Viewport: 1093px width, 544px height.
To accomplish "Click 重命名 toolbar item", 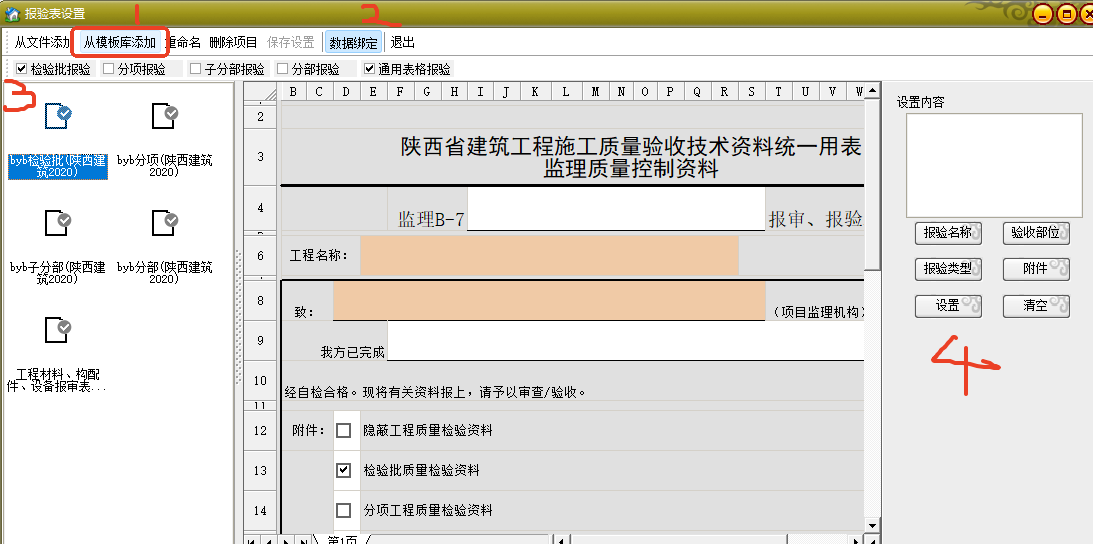I will (x=184, y=43).
